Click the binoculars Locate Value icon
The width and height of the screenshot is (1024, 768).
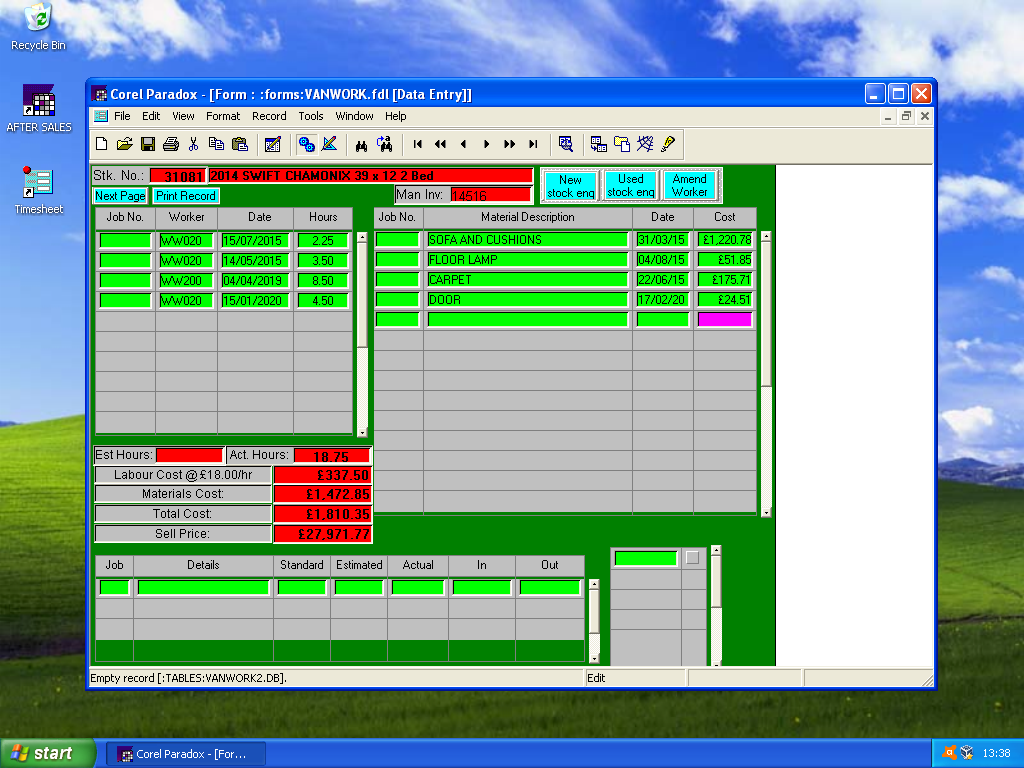(361, 144)
